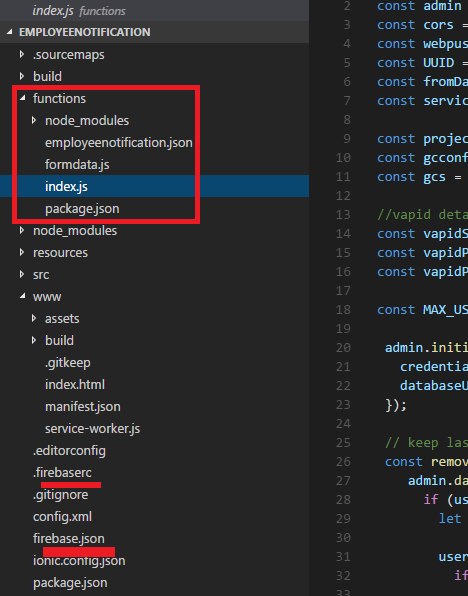Select the resources folder label

(60, 253)
